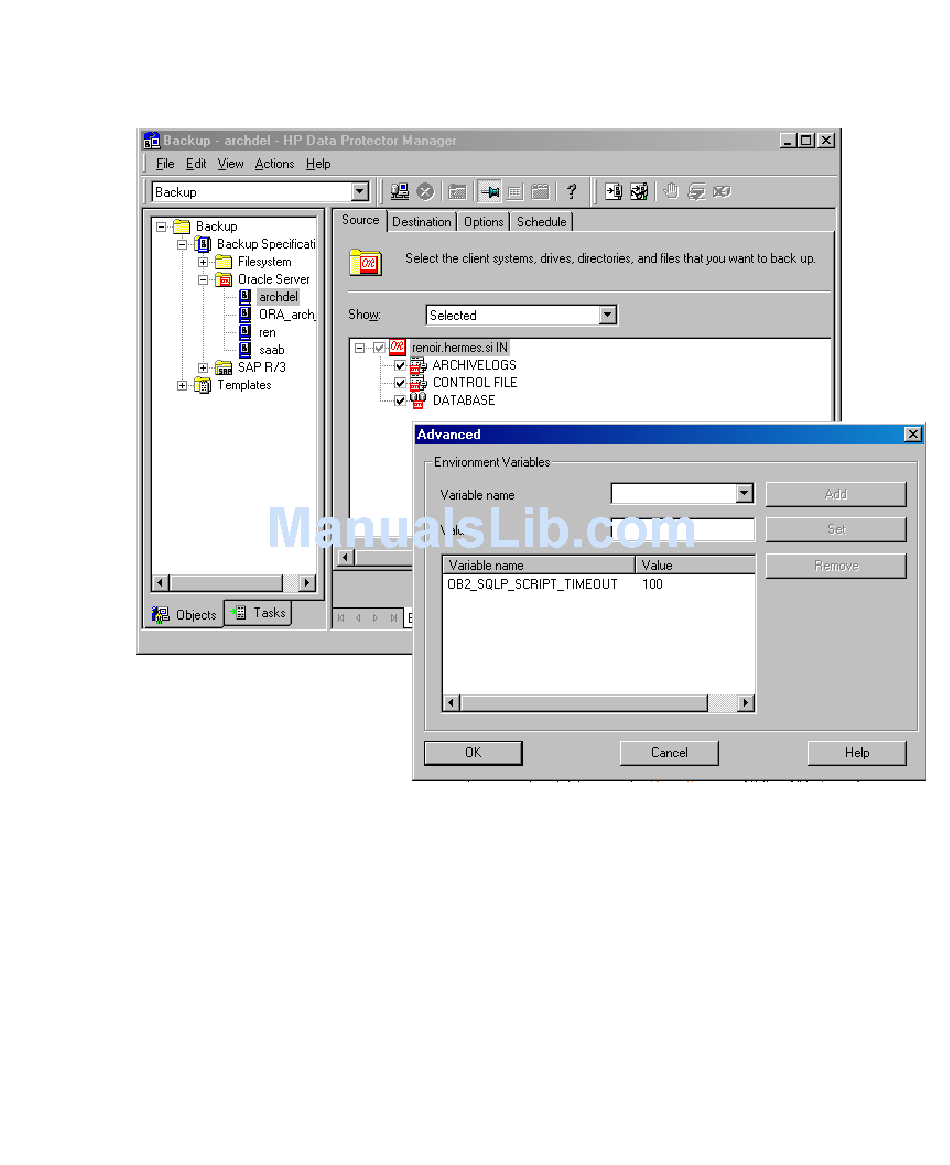Open the View menu

coord(230,164)
